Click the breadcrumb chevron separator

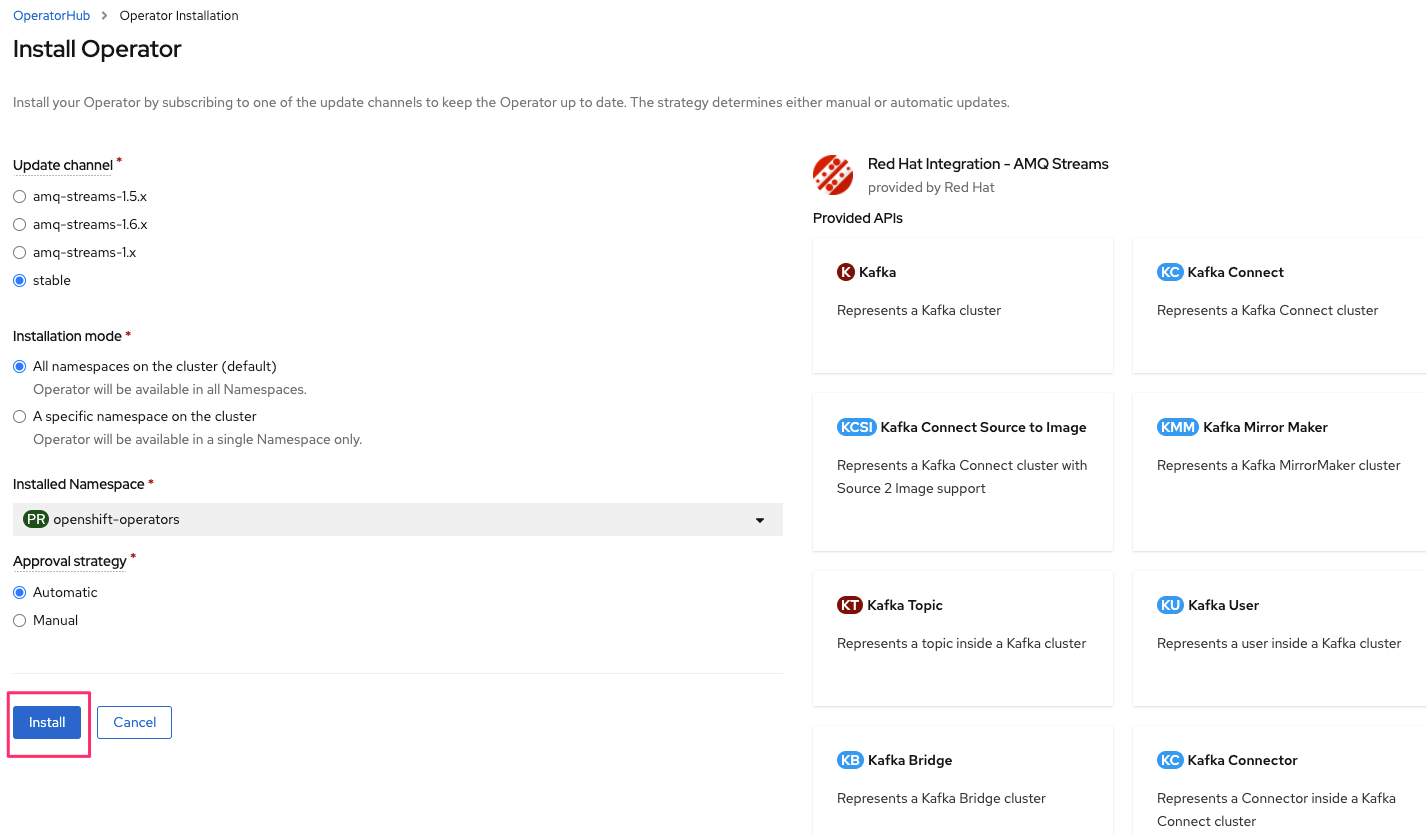click(x=105, y=16)
